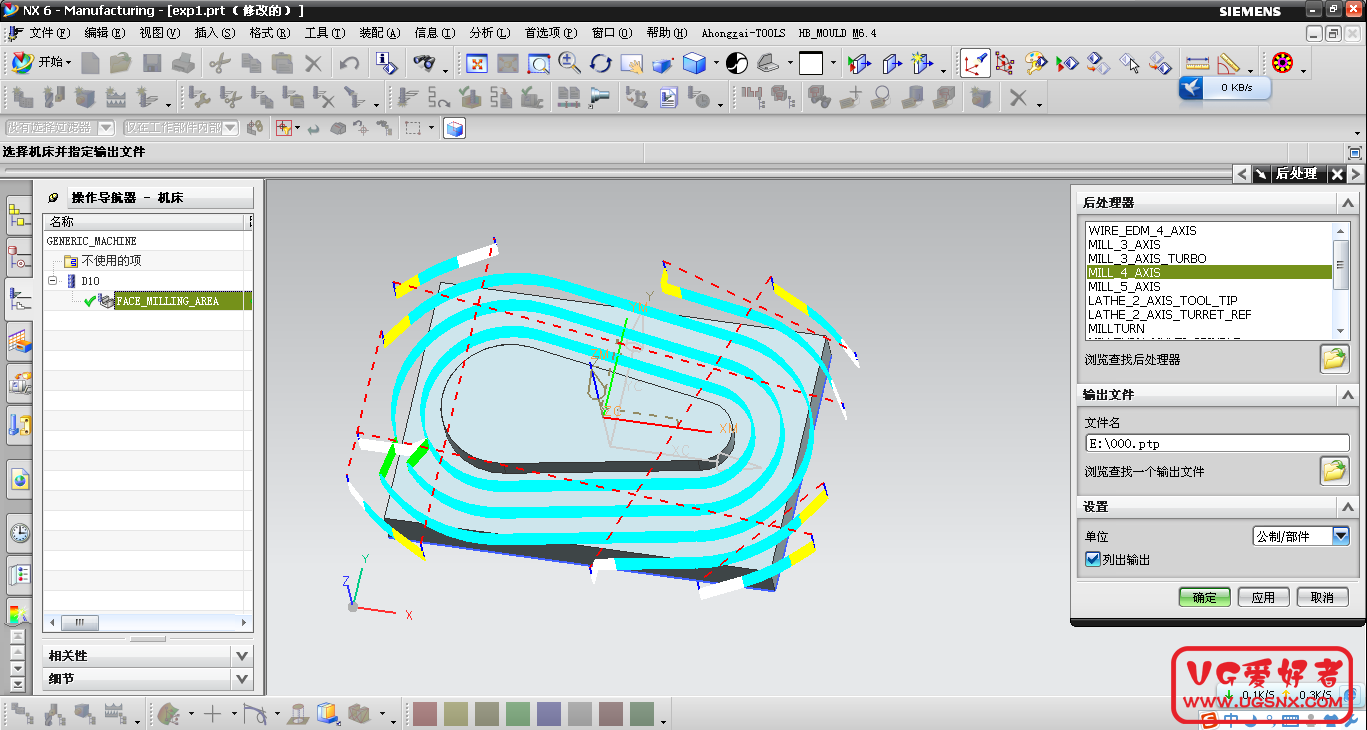Open the 分析 menu
This screenshot has width=1367, height=730.
[x=490, y=33]
